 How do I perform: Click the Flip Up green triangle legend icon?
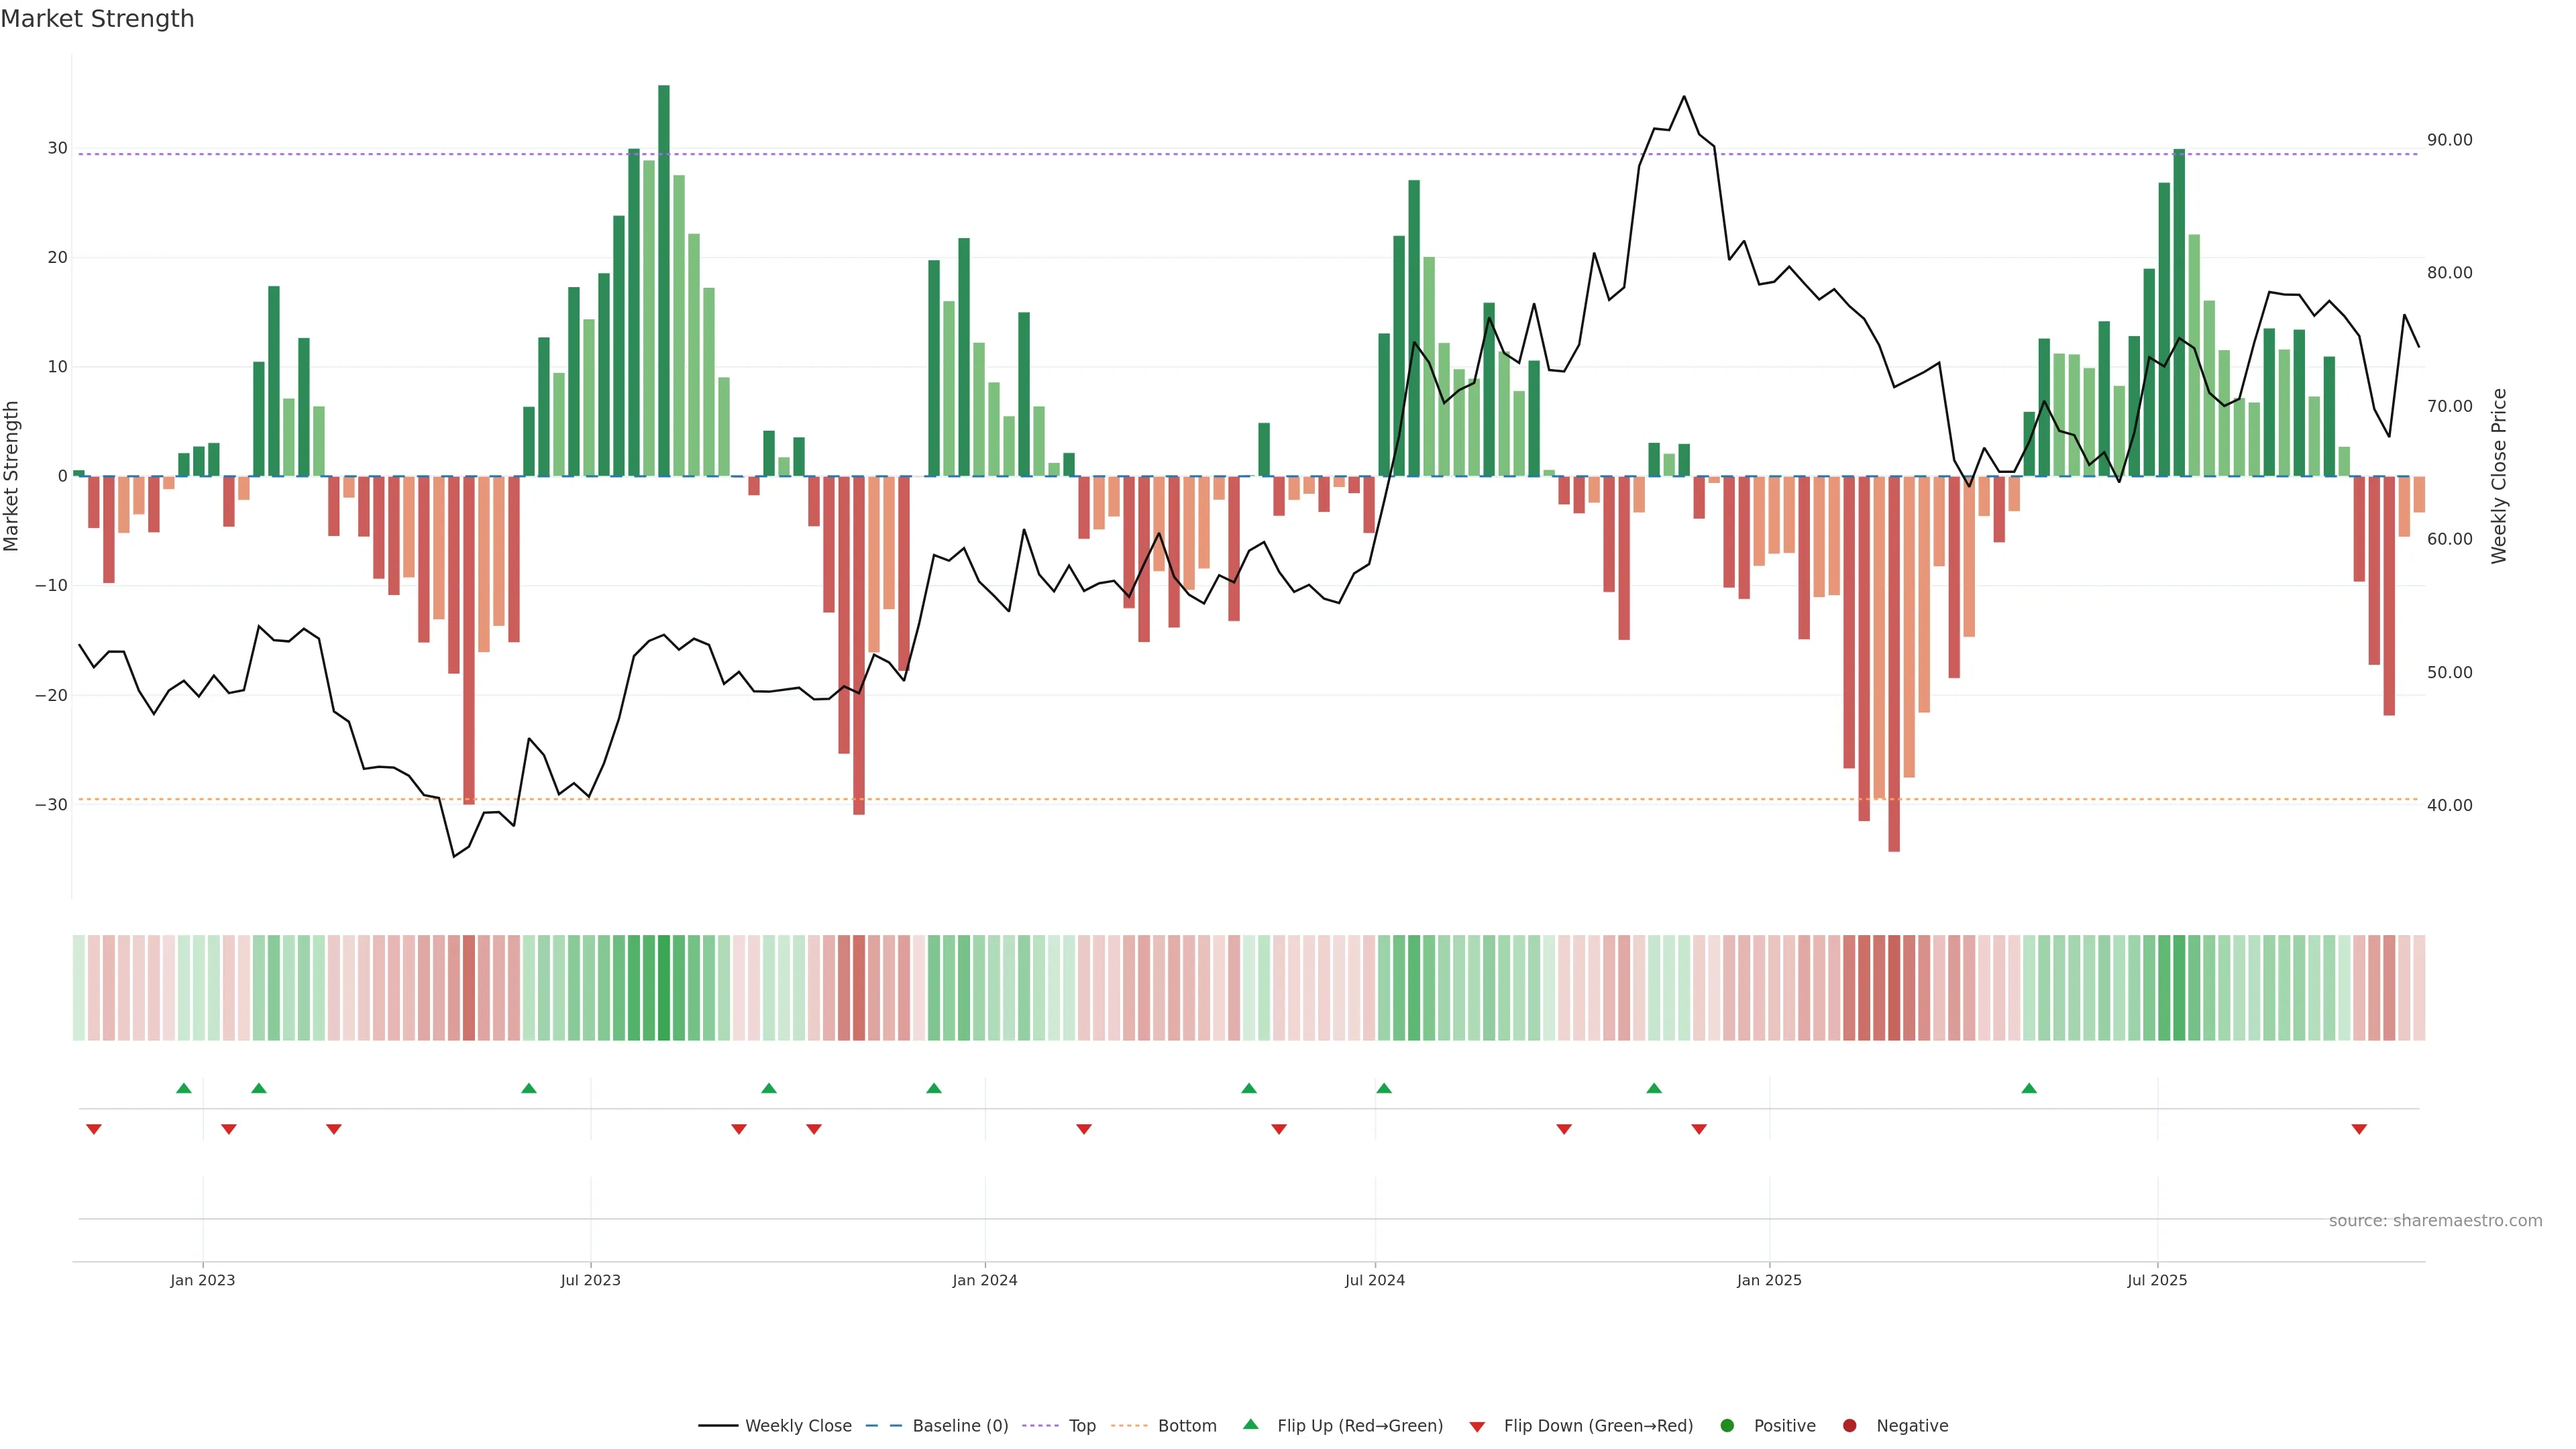(x=1250, y=1424)
